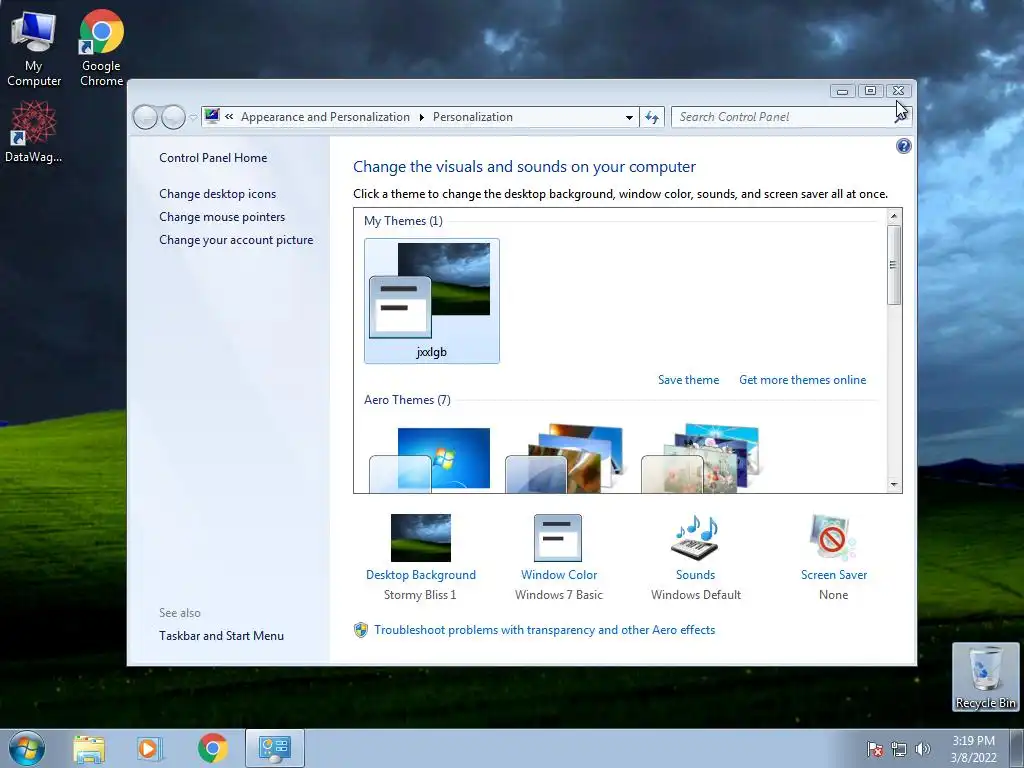Click the Desktop Background text link
The image size is (1024, 768).
pyautogui.click(x=421, y=575)
